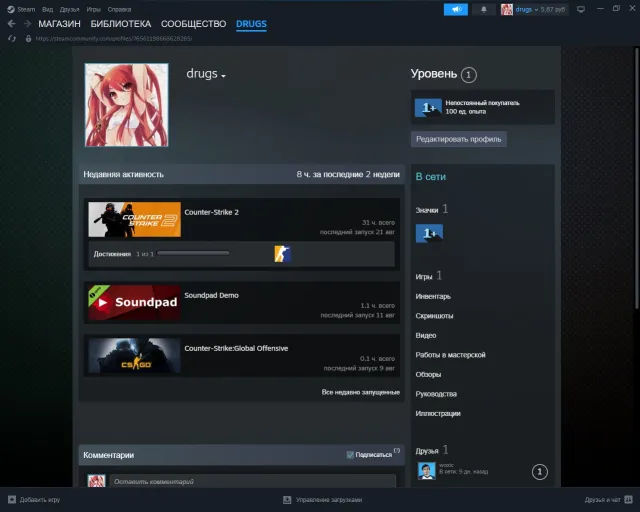
Task: Open friends and chat icon
Action: [629, 499]
